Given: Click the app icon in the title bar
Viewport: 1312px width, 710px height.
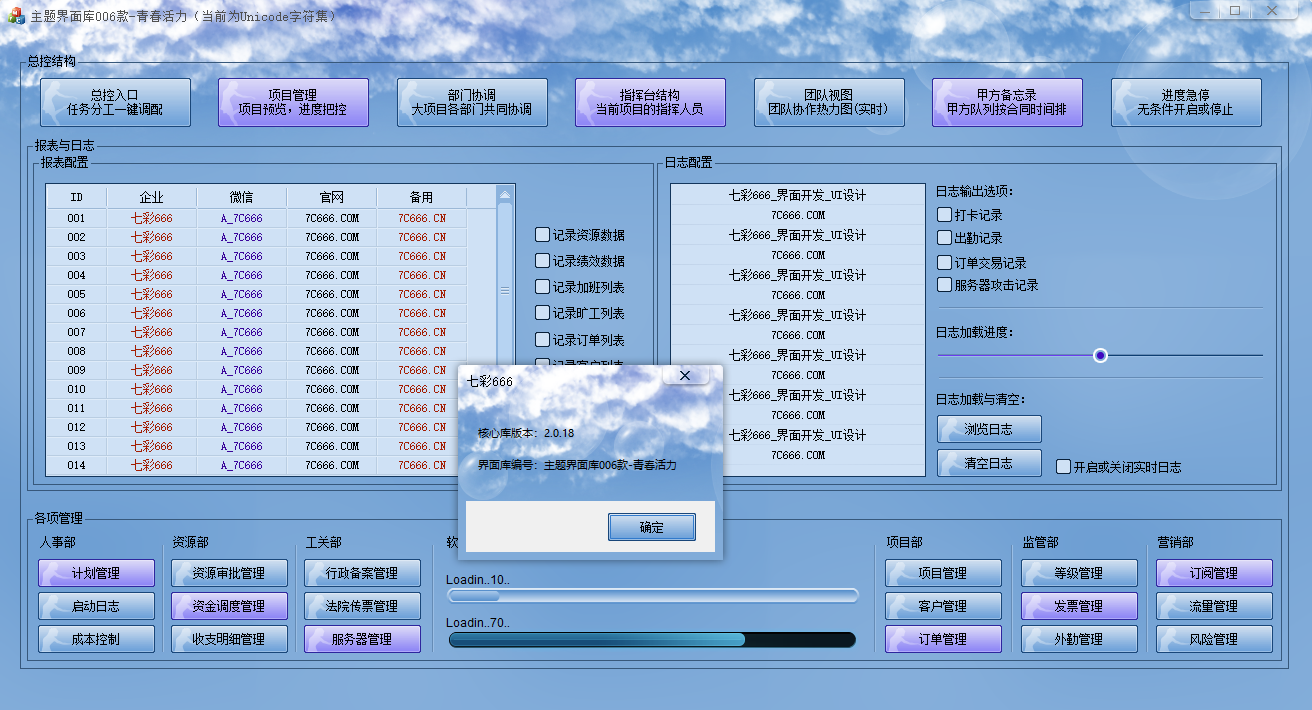Looking at the screenshot, I should (16, 16).
